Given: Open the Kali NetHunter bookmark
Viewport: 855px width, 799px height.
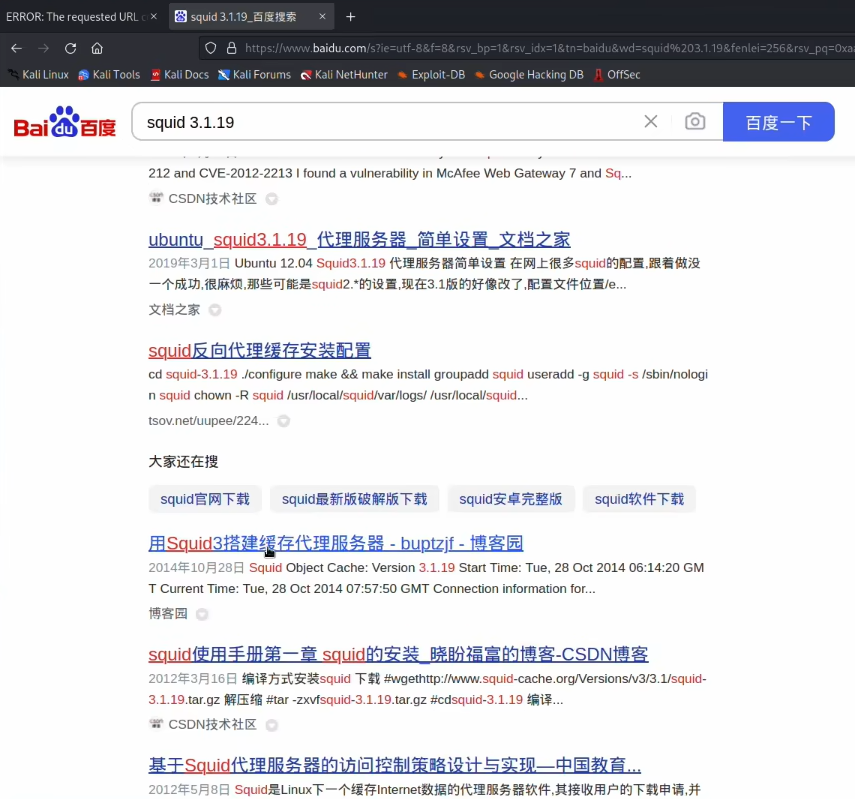Looking at the screenshot, I should pos(344,75).
